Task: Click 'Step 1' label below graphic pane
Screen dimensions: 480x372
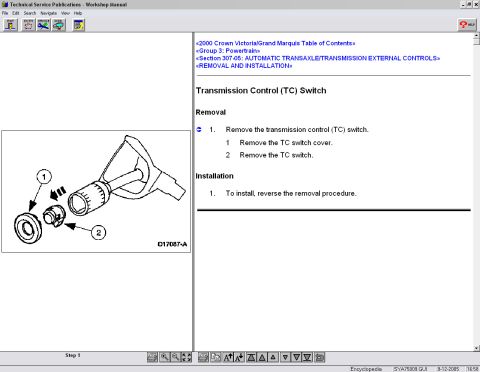Action: pyautogui.click(x=73, y=355)
